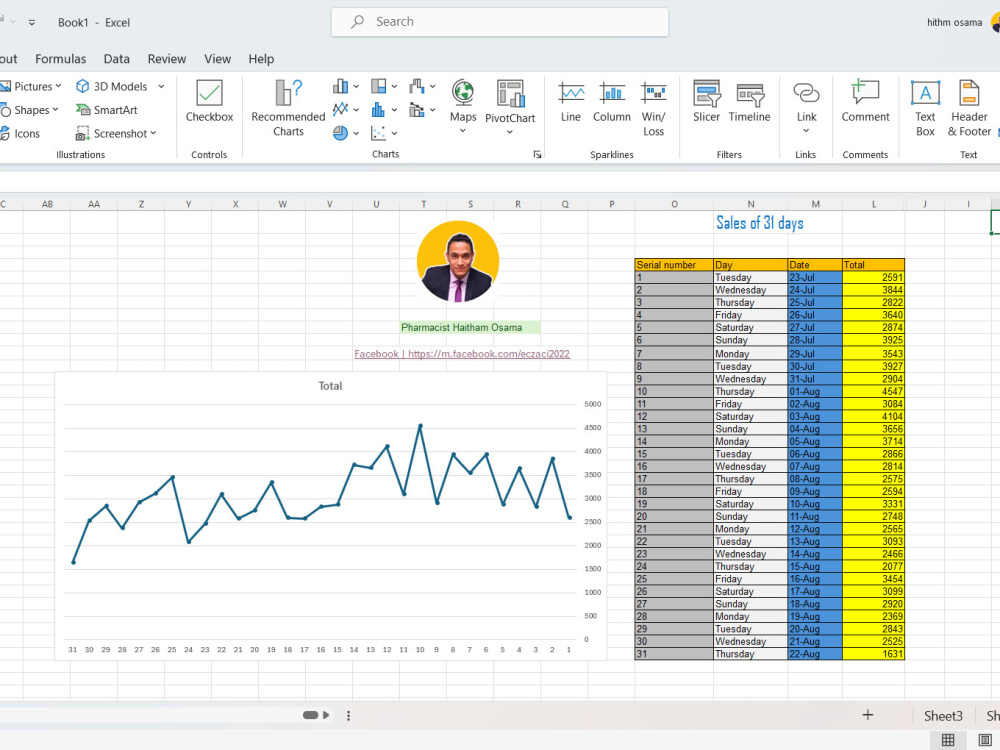Viewport: 1000px width, 750px height.
Task: Open the View tab
Action: point(217,59)
